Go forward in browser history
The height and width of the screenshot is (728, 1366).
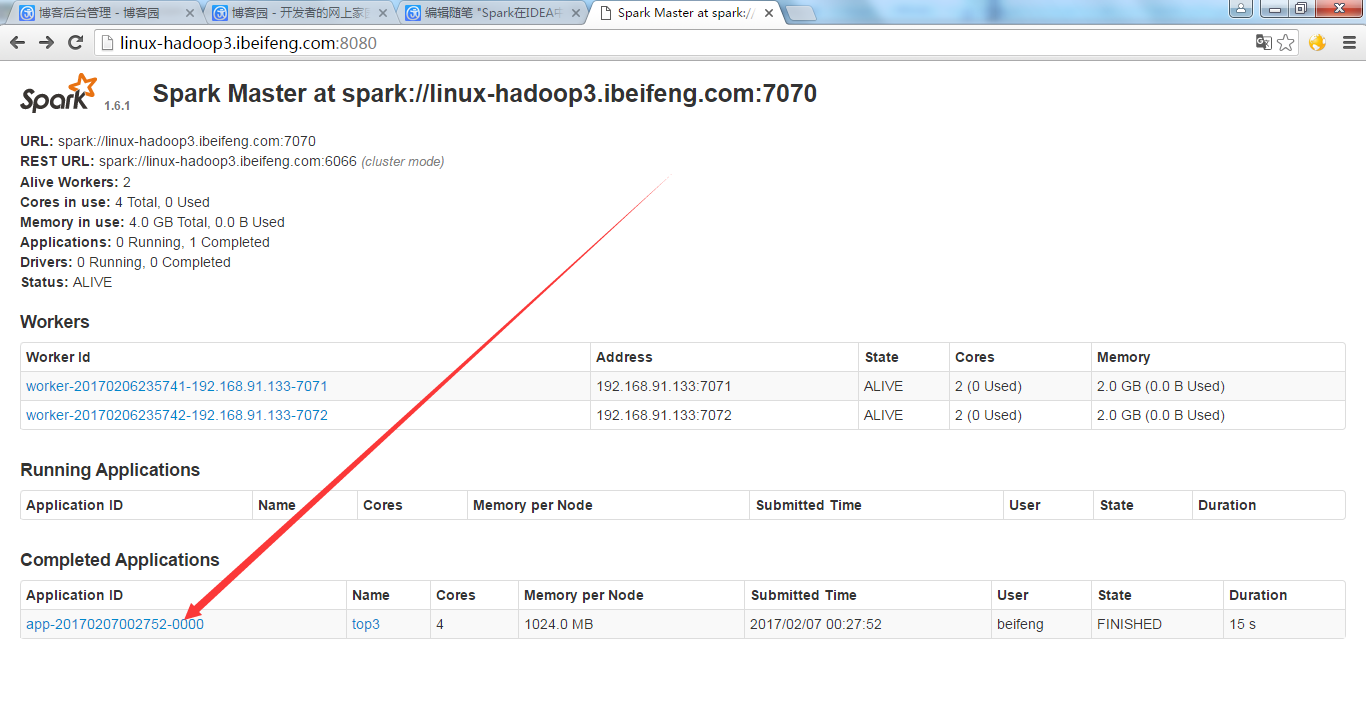click(x=46, y=43)
